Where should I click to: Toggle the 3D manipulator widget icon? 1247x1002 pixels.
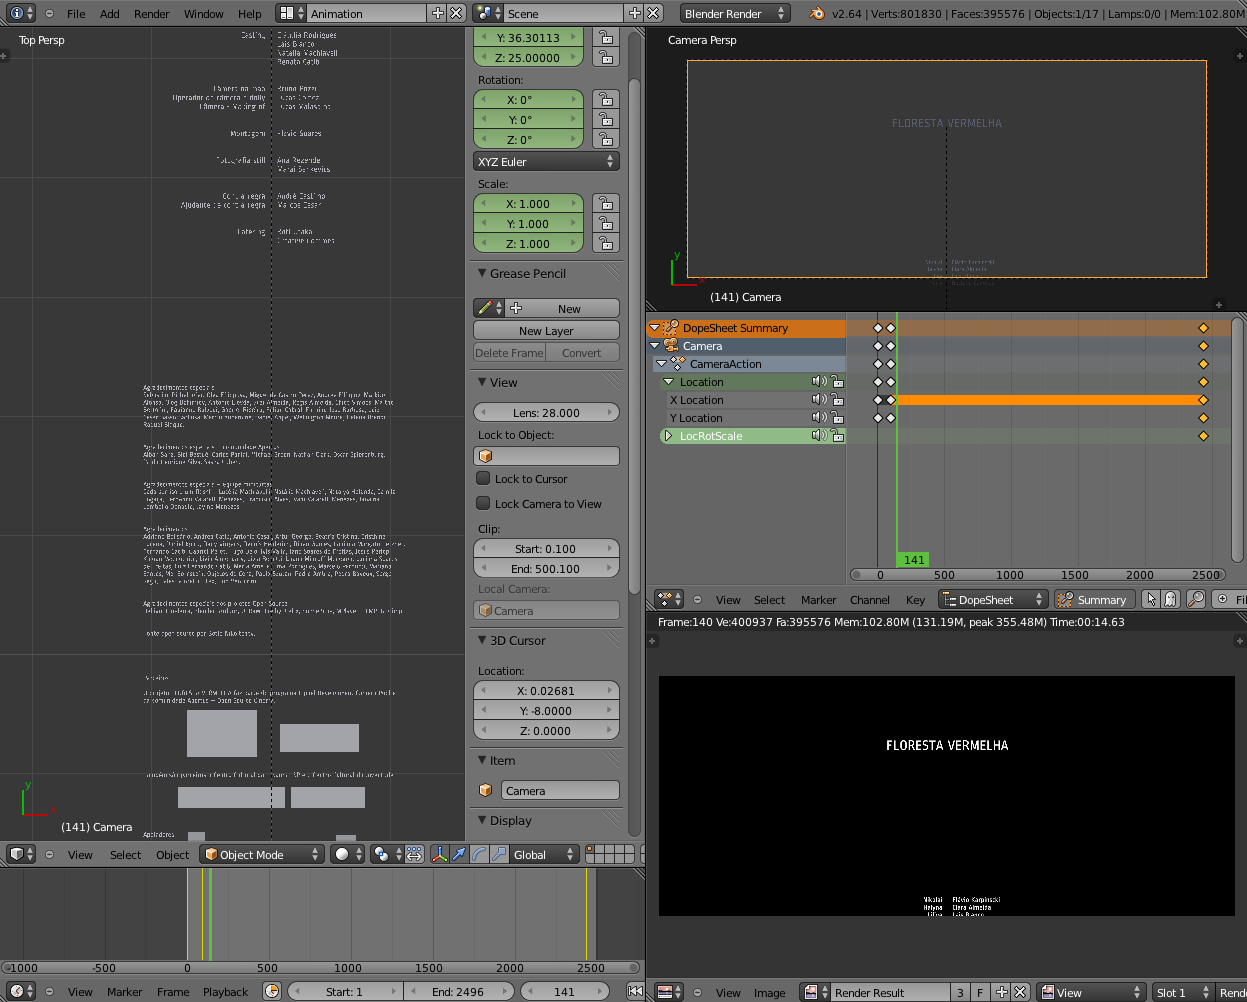point(440,855)
